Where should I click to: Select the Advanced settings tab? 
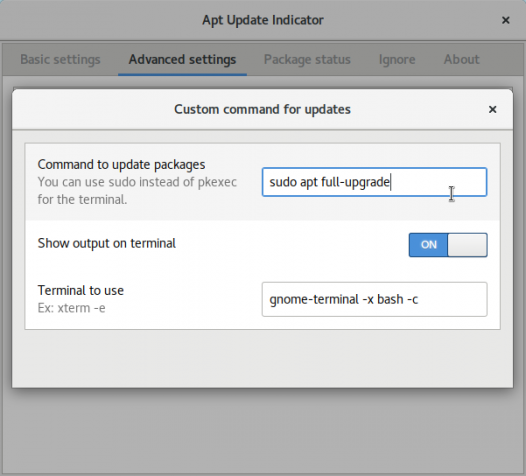coord(182,59)
